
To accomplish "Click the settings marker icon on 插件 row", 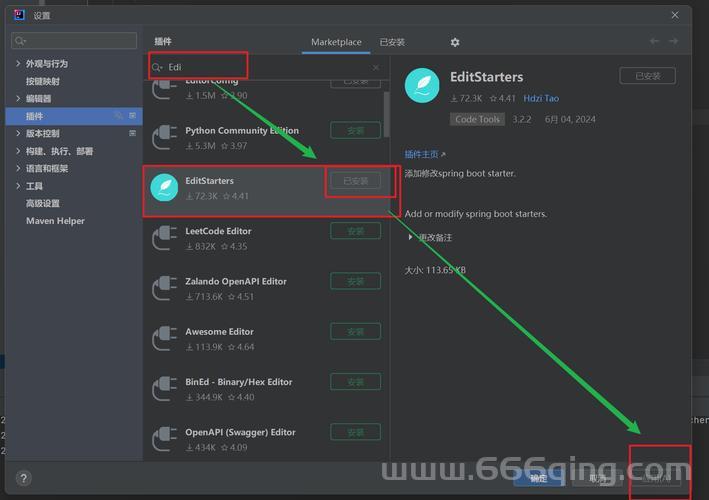I will (132, 116).
